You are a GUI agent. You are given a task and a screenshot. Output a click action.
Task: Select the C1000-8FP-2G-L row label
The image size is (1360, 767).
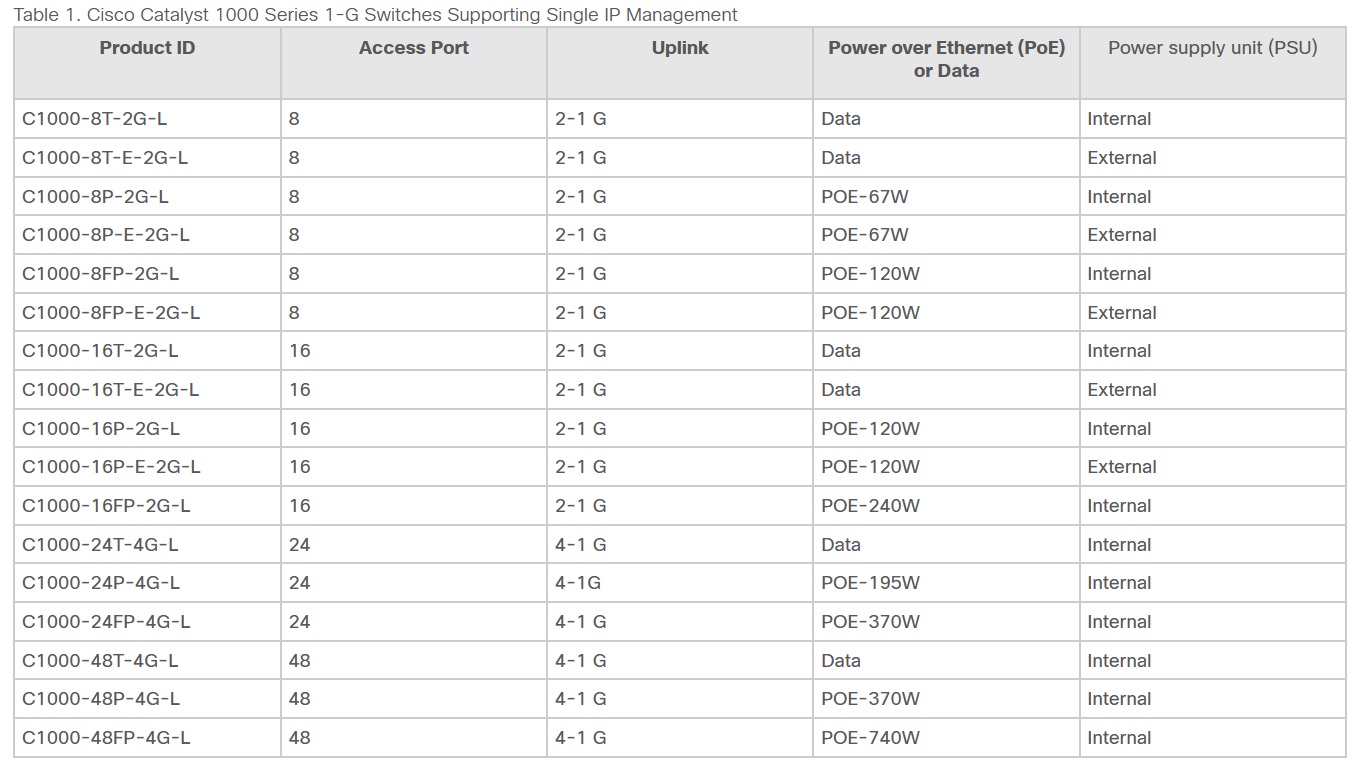(x=101, y=274)
